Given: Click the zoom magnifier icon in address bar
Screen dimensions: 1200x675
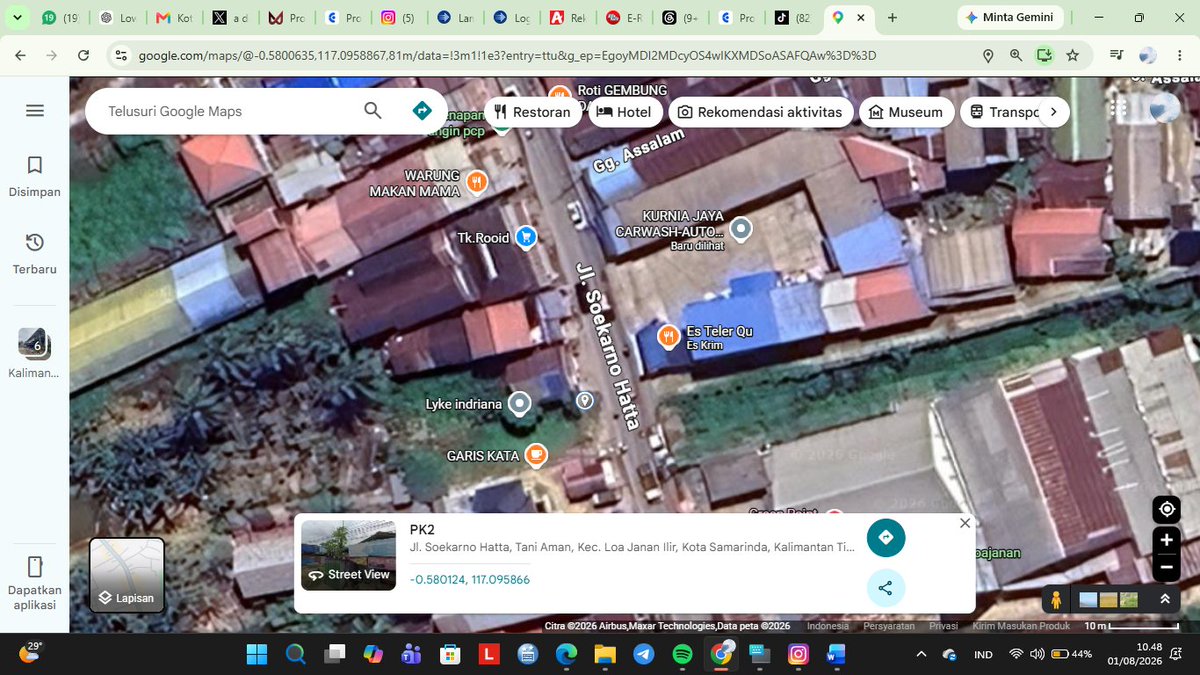Looking at the screenshot, I should point(1016,56).
